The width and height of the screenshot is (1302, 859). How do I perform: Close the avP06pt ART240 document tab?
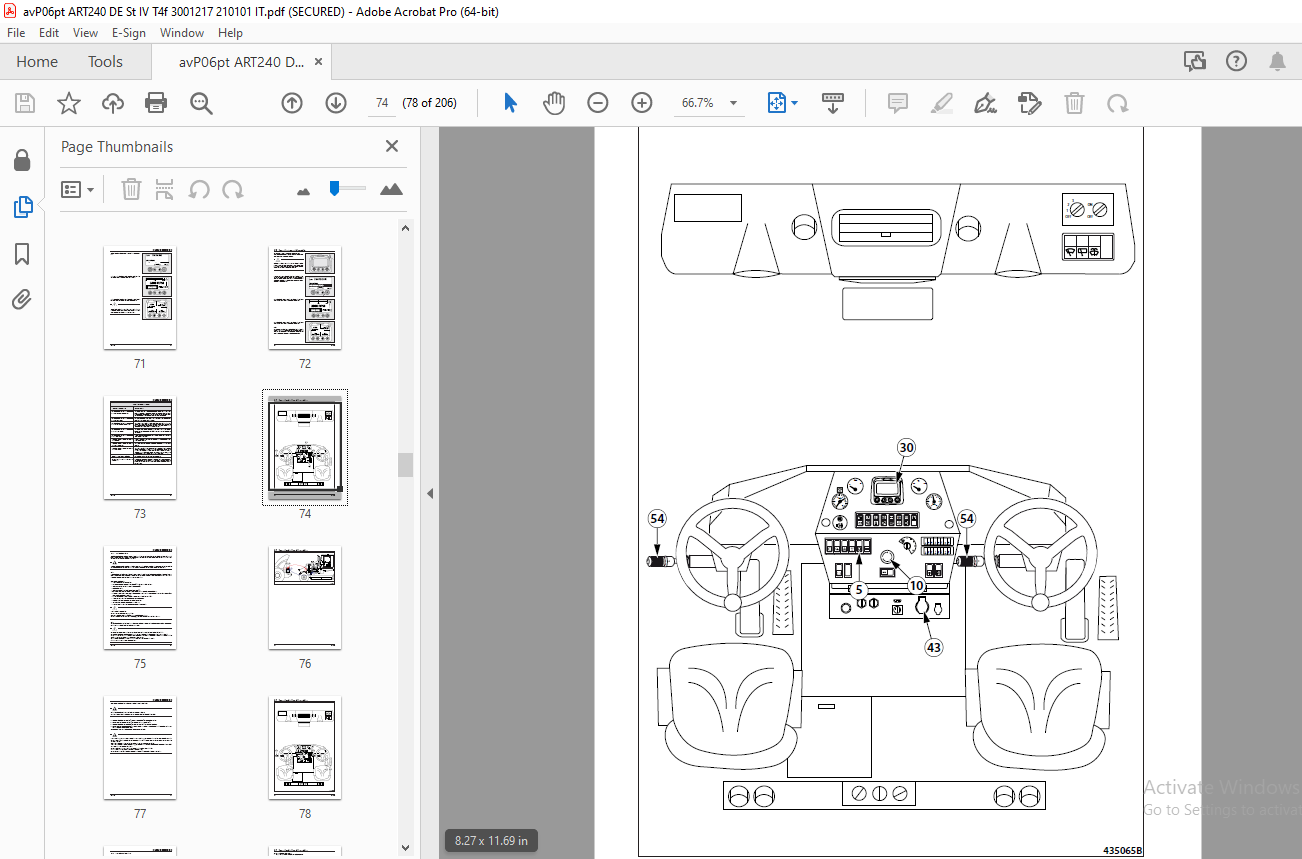point(318,62)
